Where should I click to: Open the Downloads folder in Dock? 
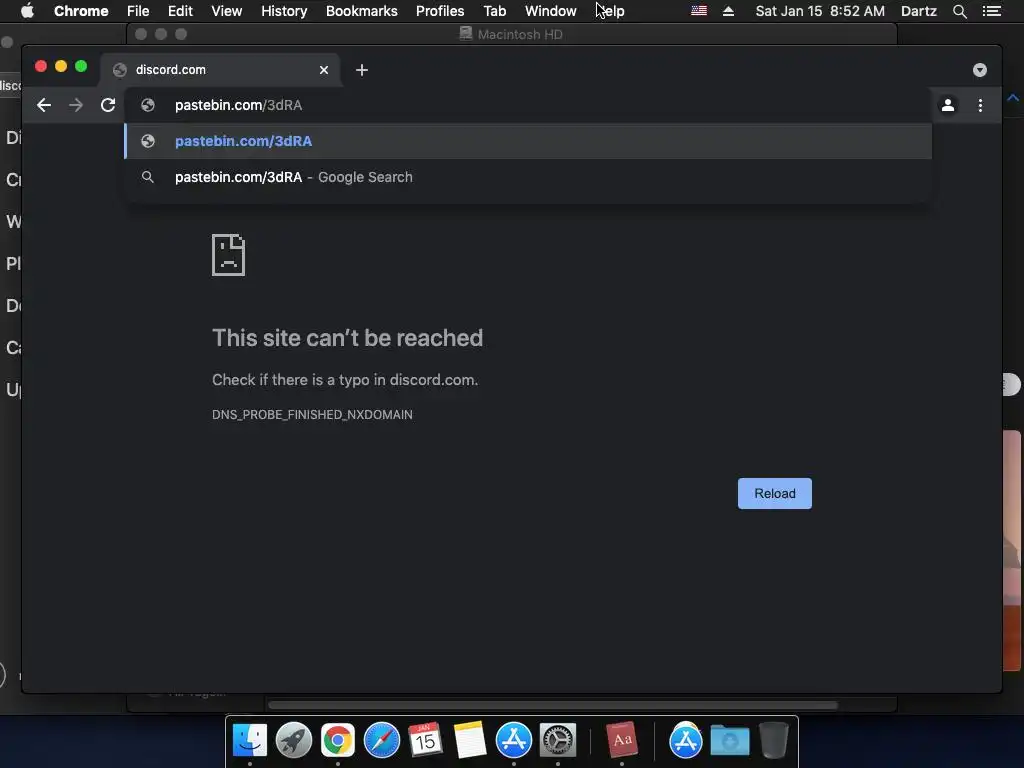(729, 740)
